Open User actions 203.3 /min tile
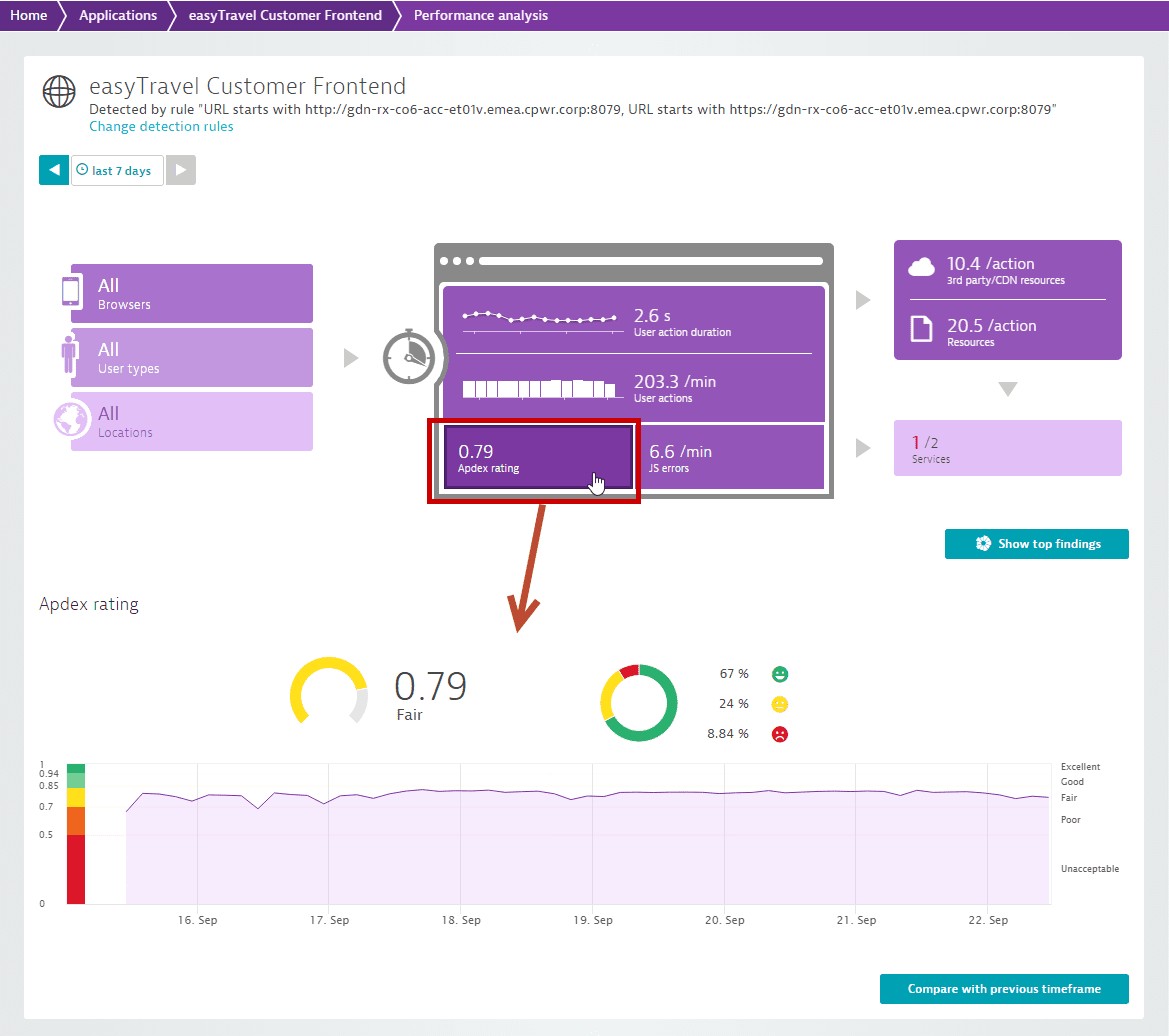This screenshot has height=1036, width=1169. 634,388
